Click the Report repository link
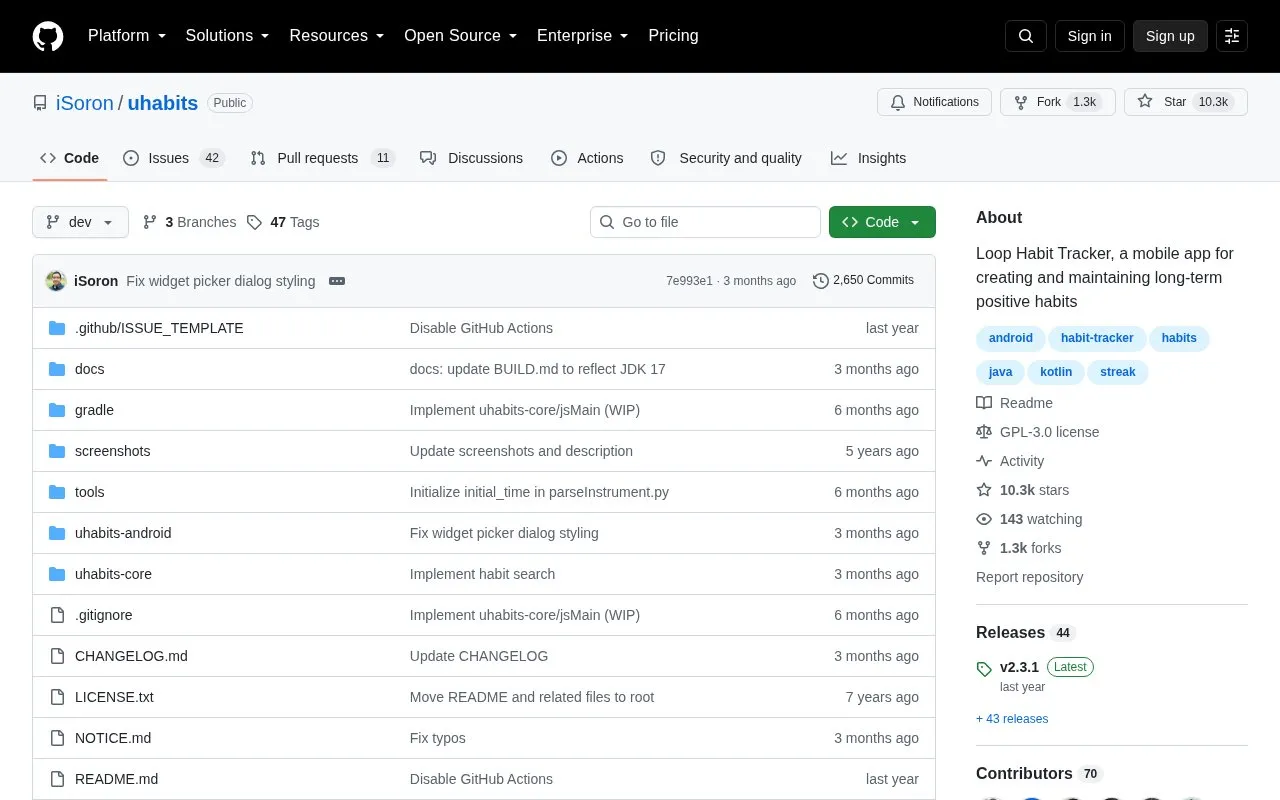 tap(1029, 577)
